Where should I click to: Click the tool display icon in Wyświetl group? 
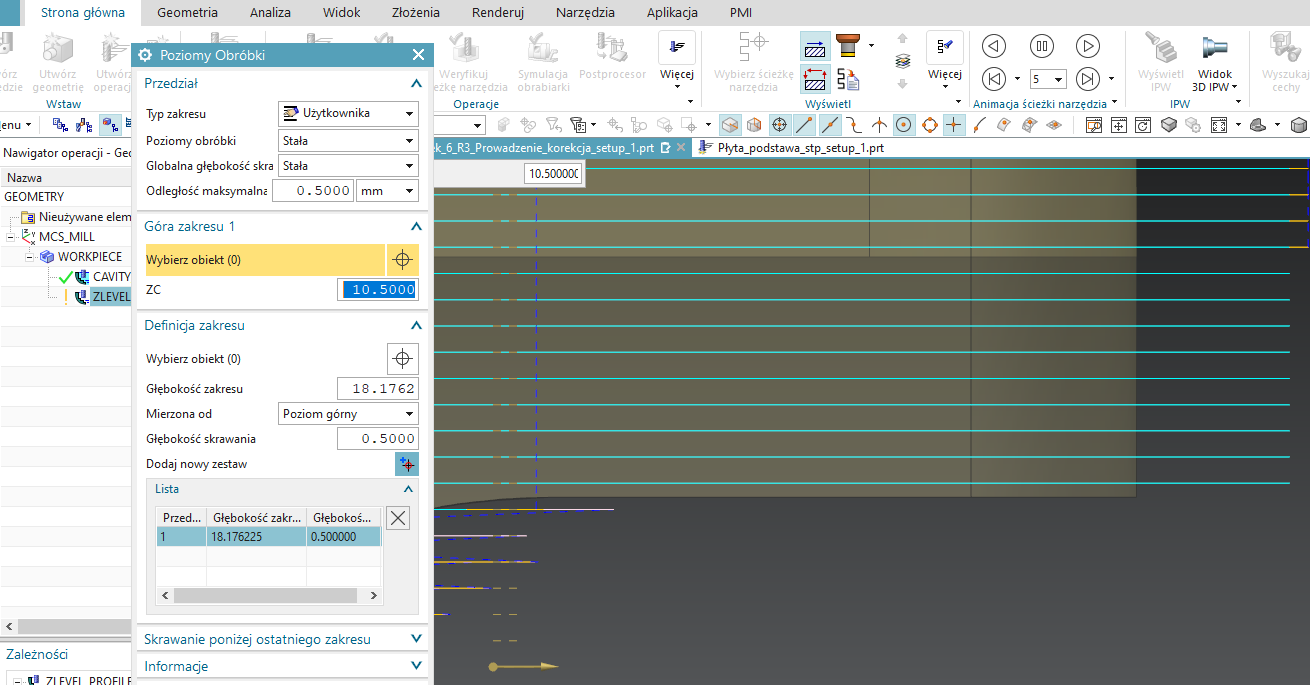(849, 46)
